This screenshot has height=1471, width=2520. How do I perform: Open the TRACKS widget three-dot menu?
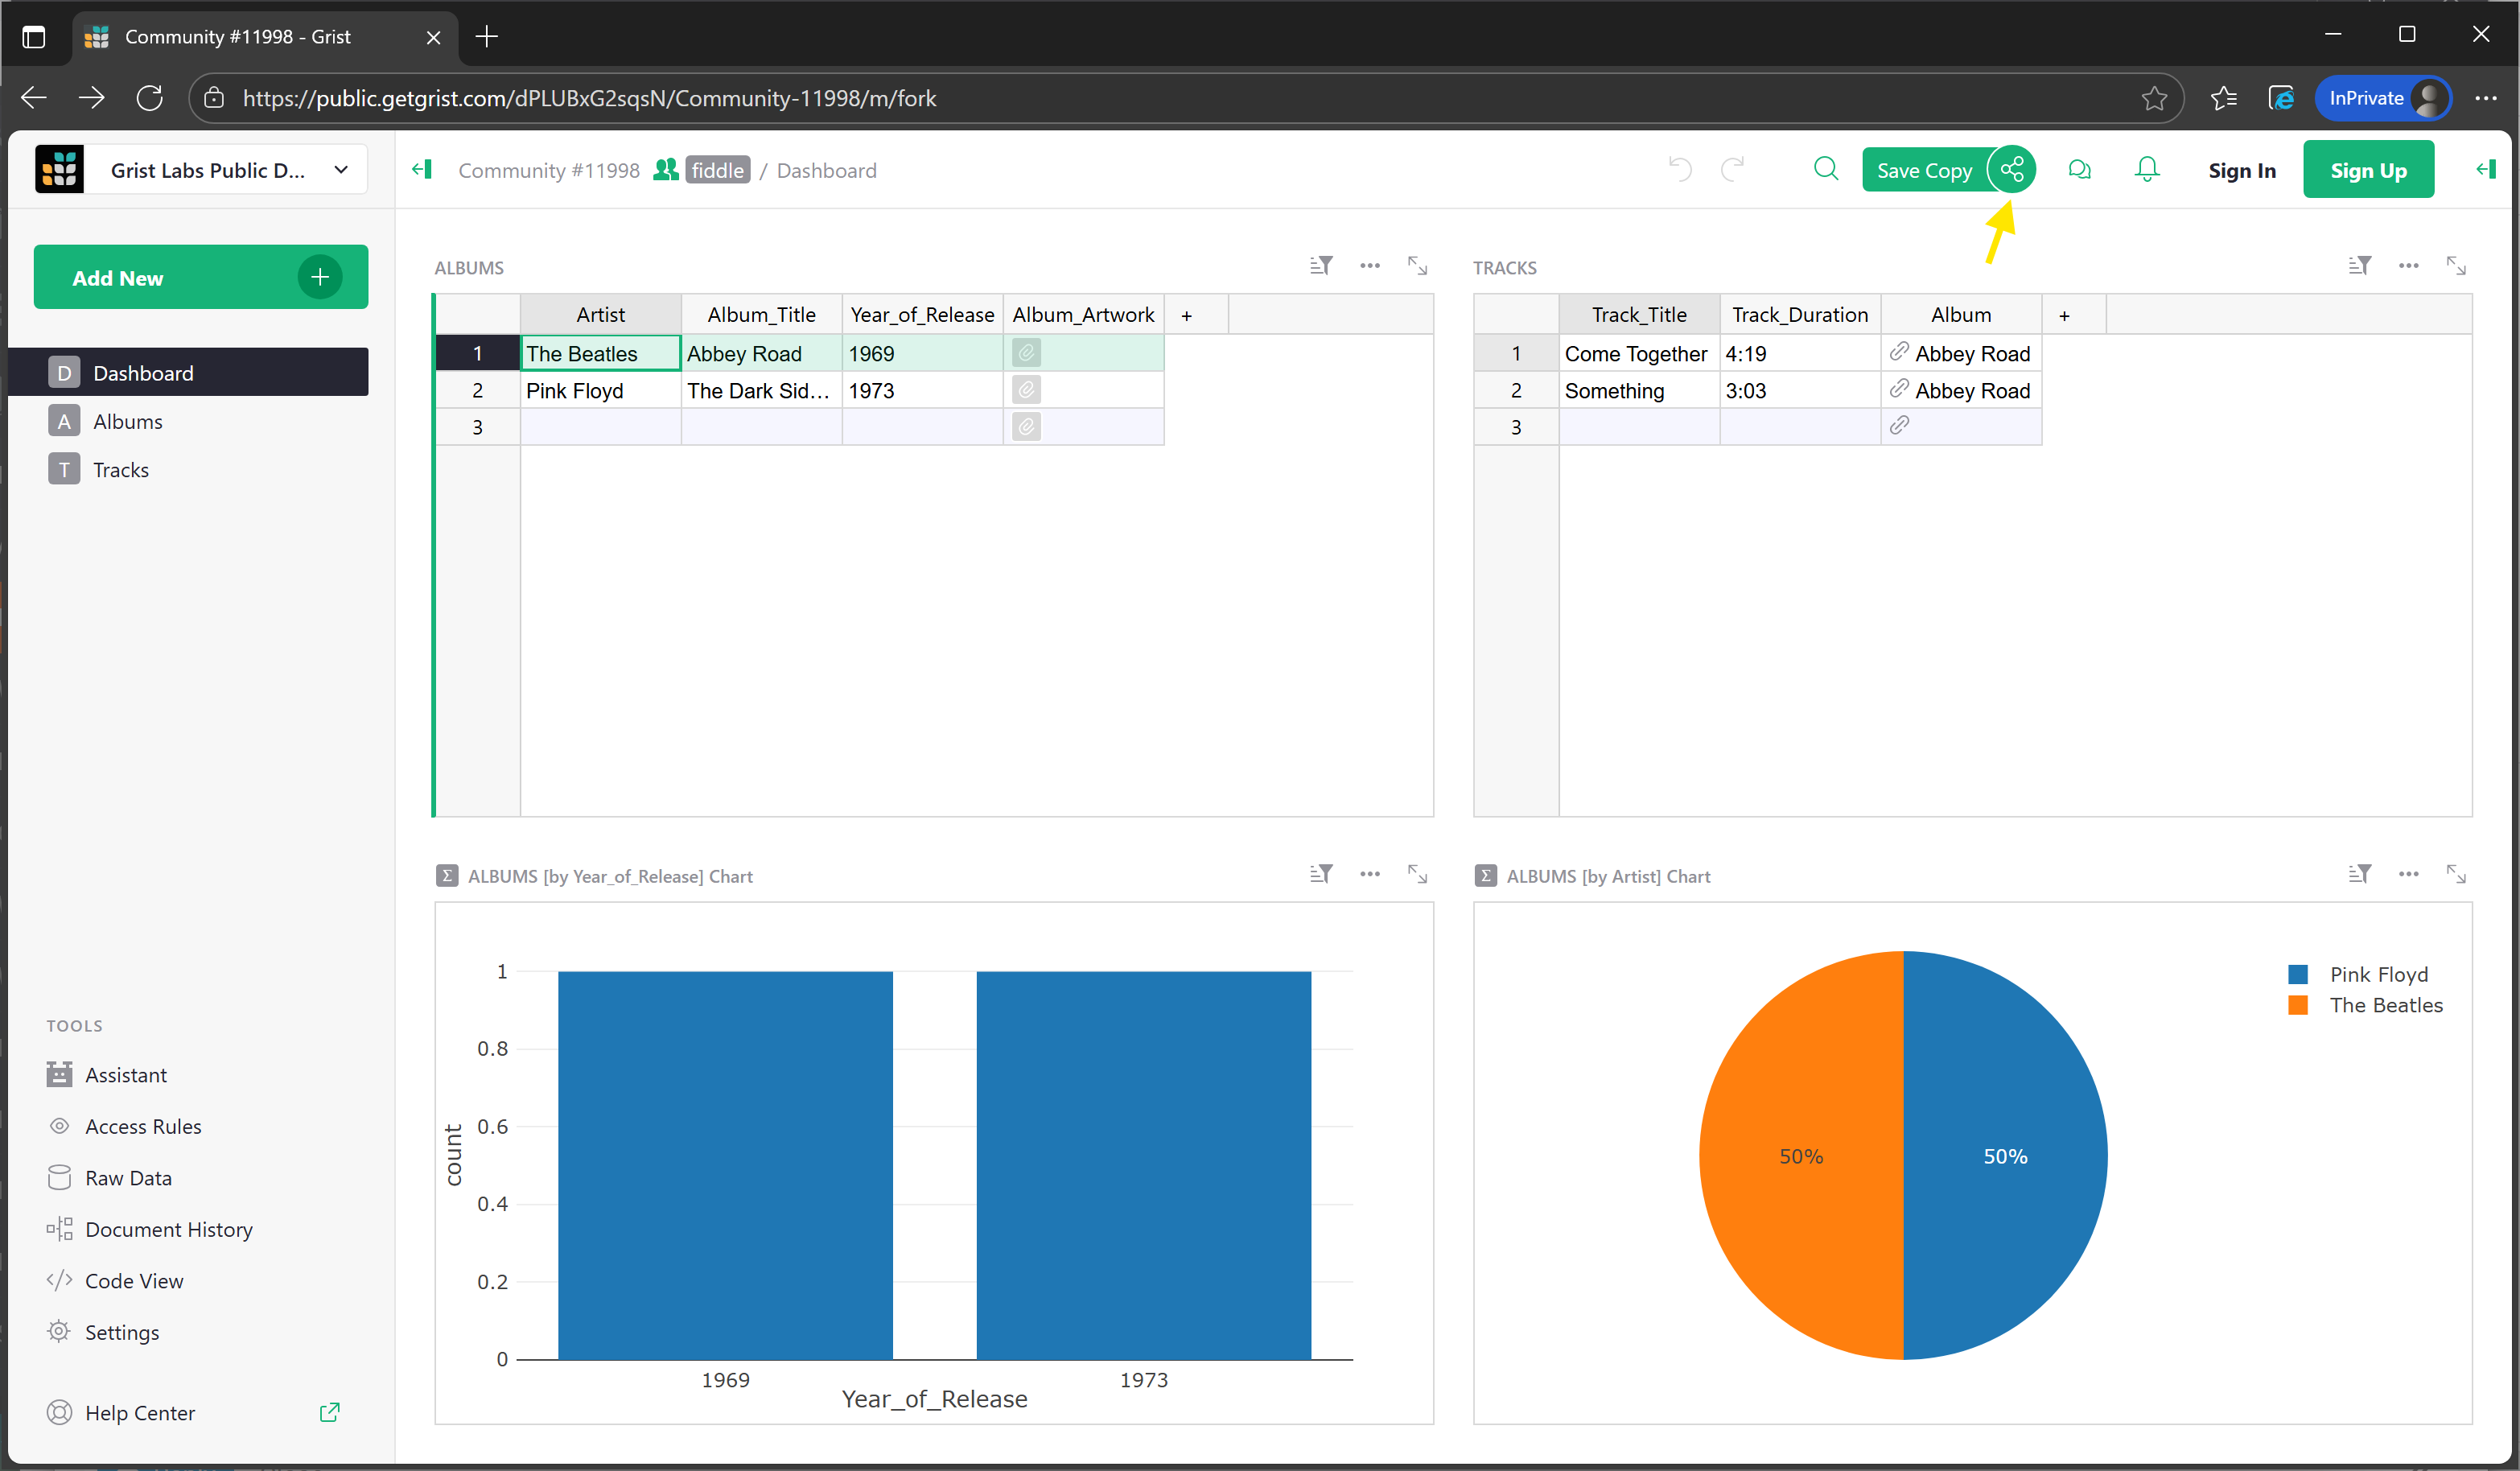click(2407, 266)
